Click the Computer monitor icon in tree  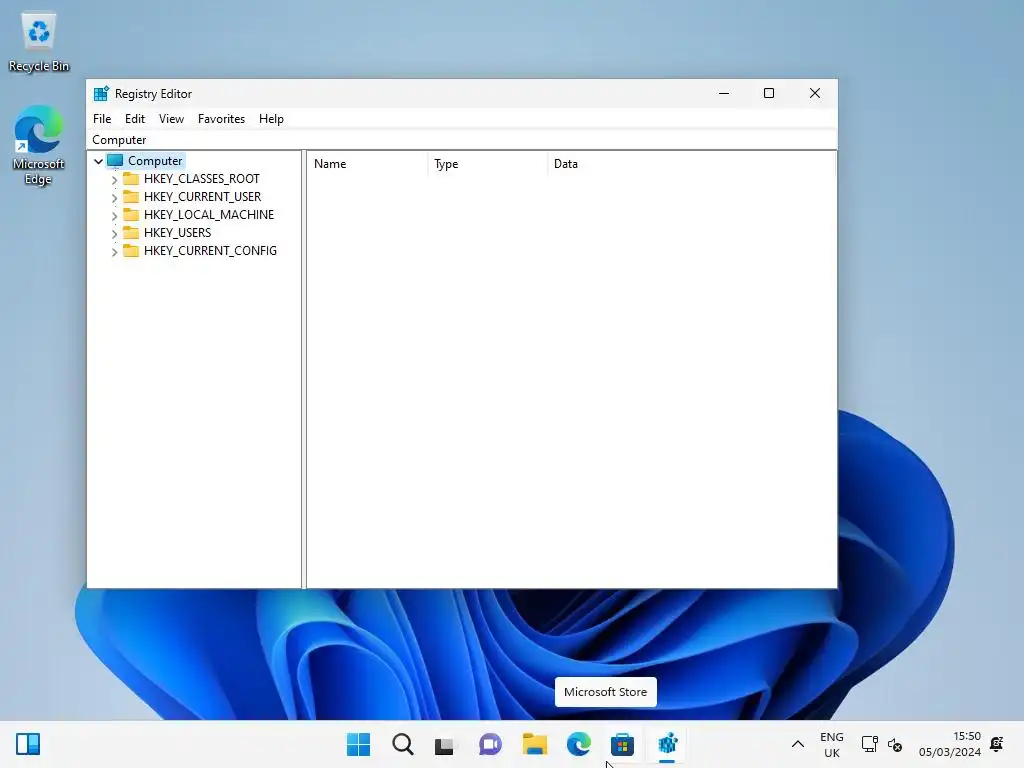[115, 161]
